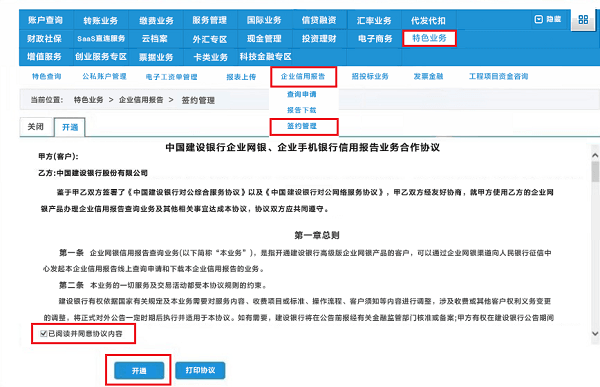Select 工程项目资金咨询 submenu
600x387 pixels.
pyautogui.click(x=499, y=77)
